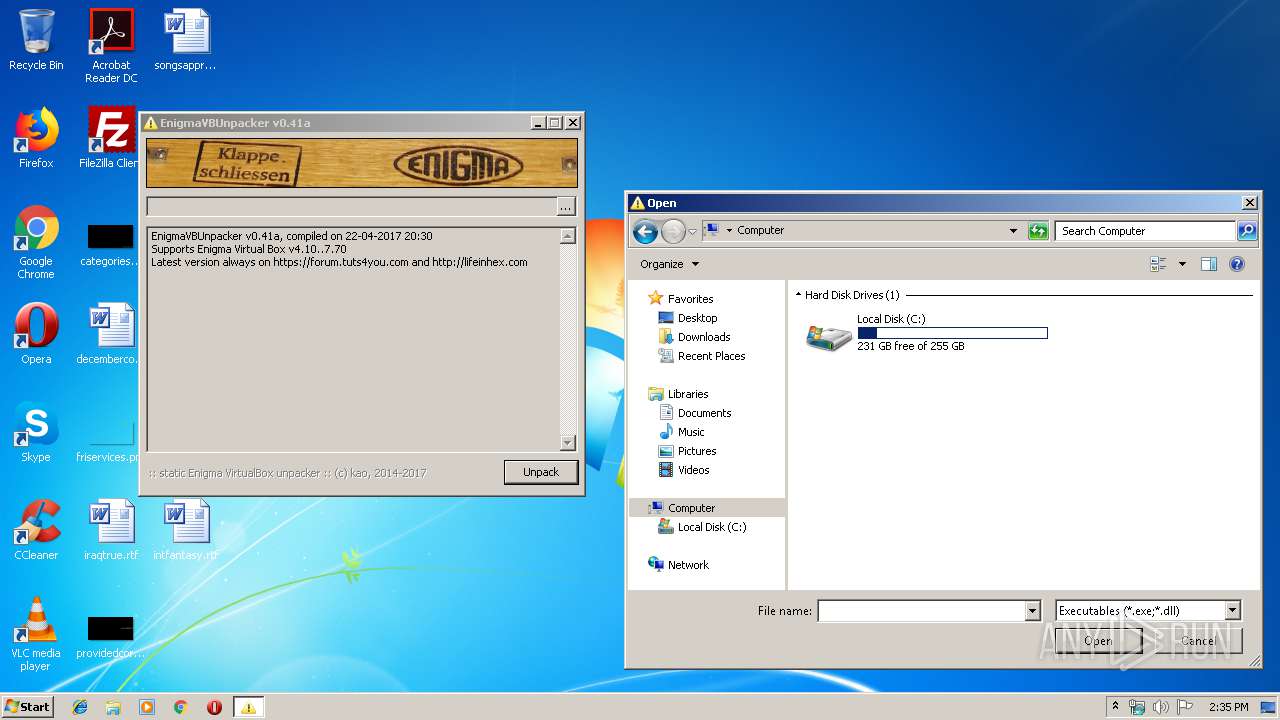Open iraqtrue.rtf document icon
Viewport: 1280px width, 720px height.
tap(111, 530)
